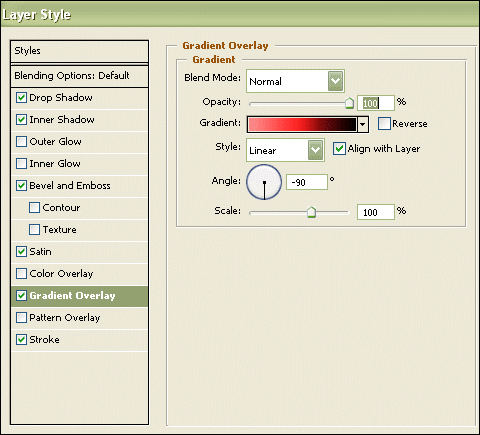Click the Opacity slider handle
Screen dimensions: 480x435
[349, 103]
